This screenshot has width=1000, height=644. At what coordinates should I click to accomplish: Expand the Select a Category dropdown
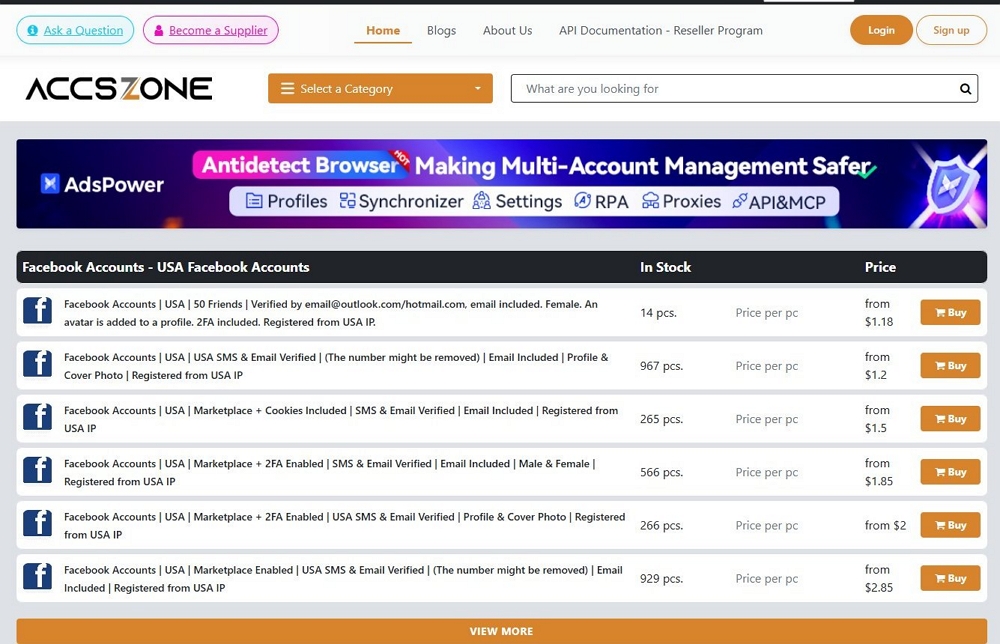pyautogui.click(x=380, y=89)
